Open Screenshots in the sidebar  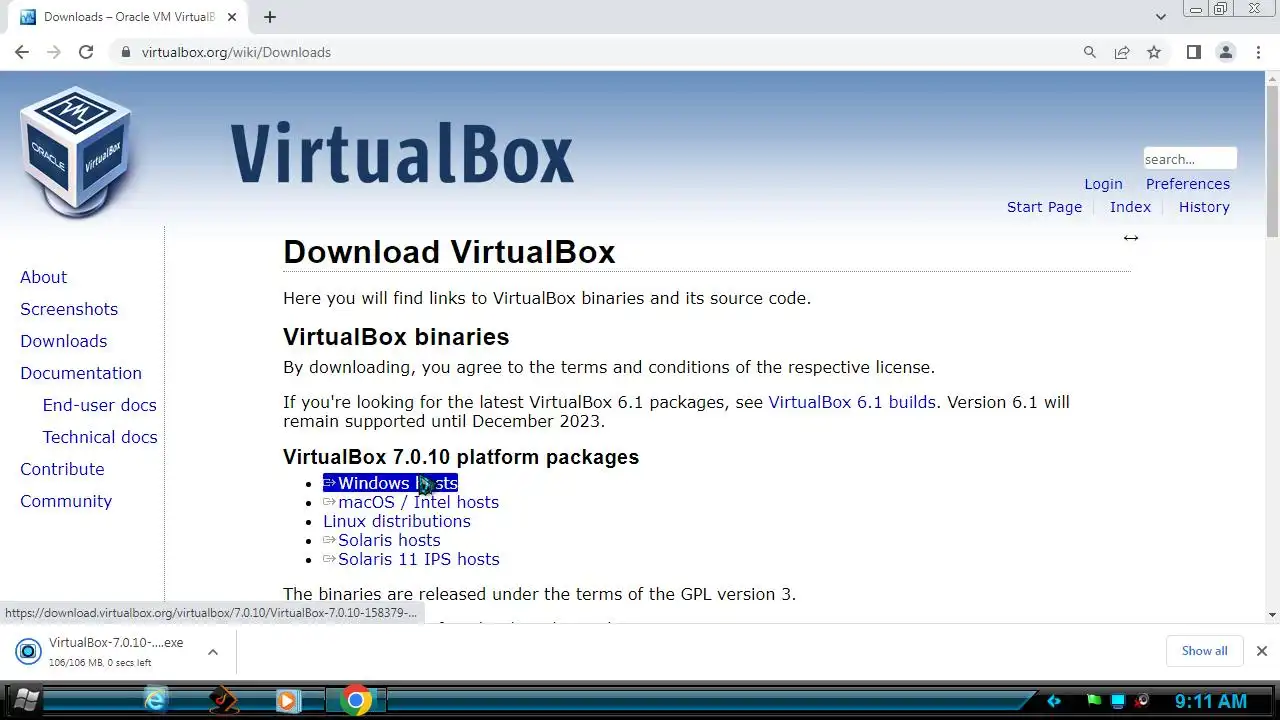[x=69, y=309]
